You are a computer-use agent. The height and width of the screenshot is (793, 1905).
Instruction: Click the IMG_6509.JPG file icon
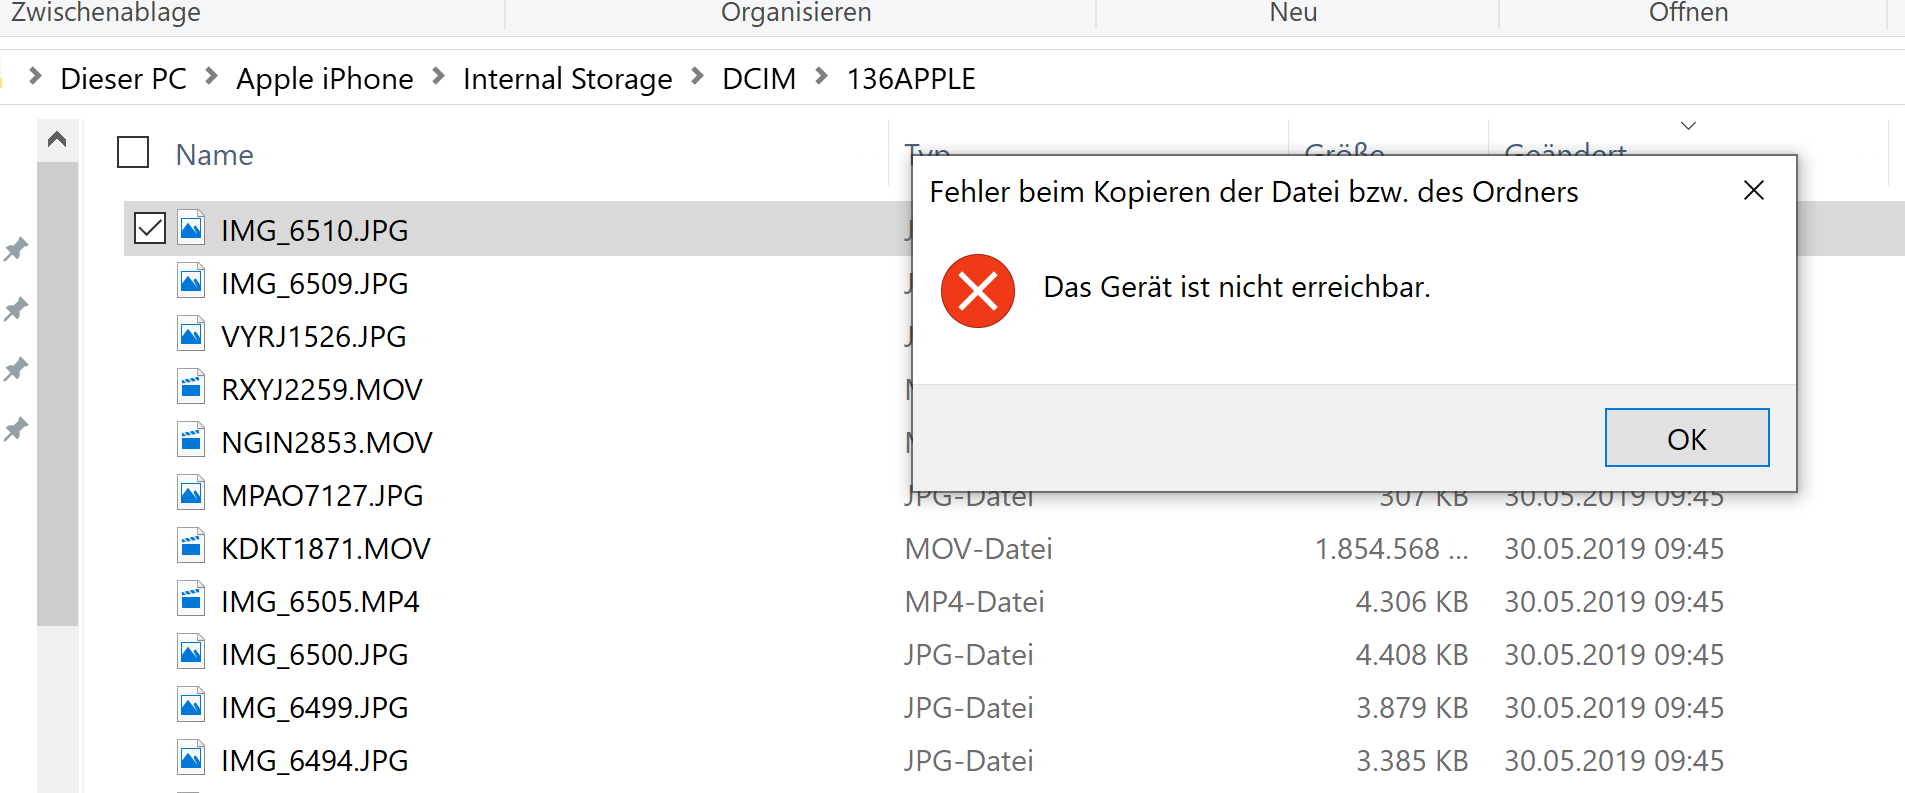coord(191,283)
